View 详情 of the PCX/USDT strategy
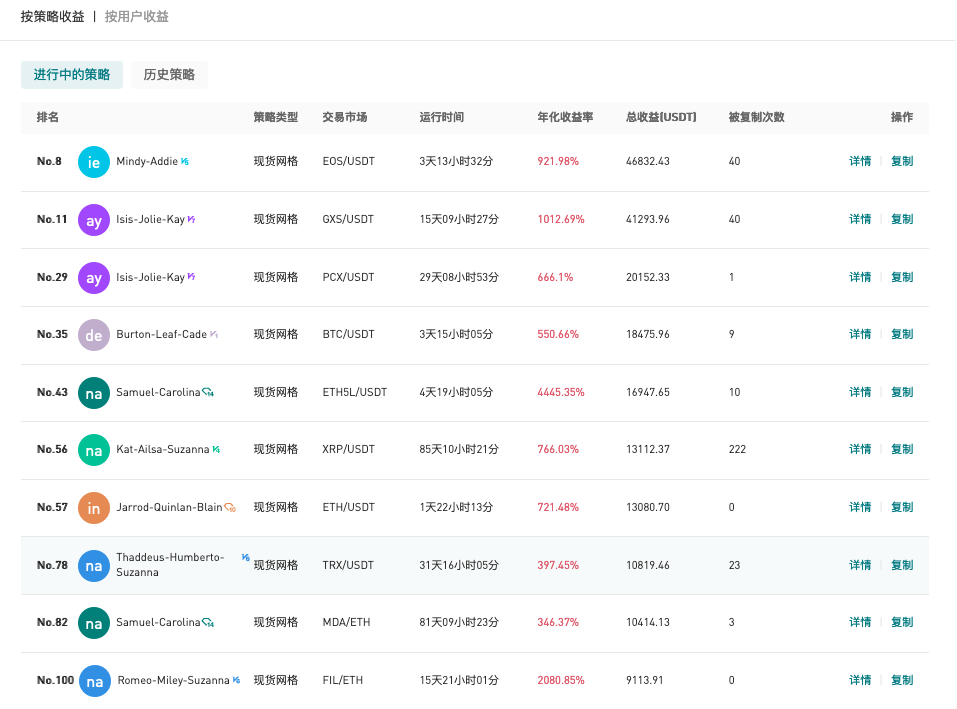 click(x=860, y=277)
